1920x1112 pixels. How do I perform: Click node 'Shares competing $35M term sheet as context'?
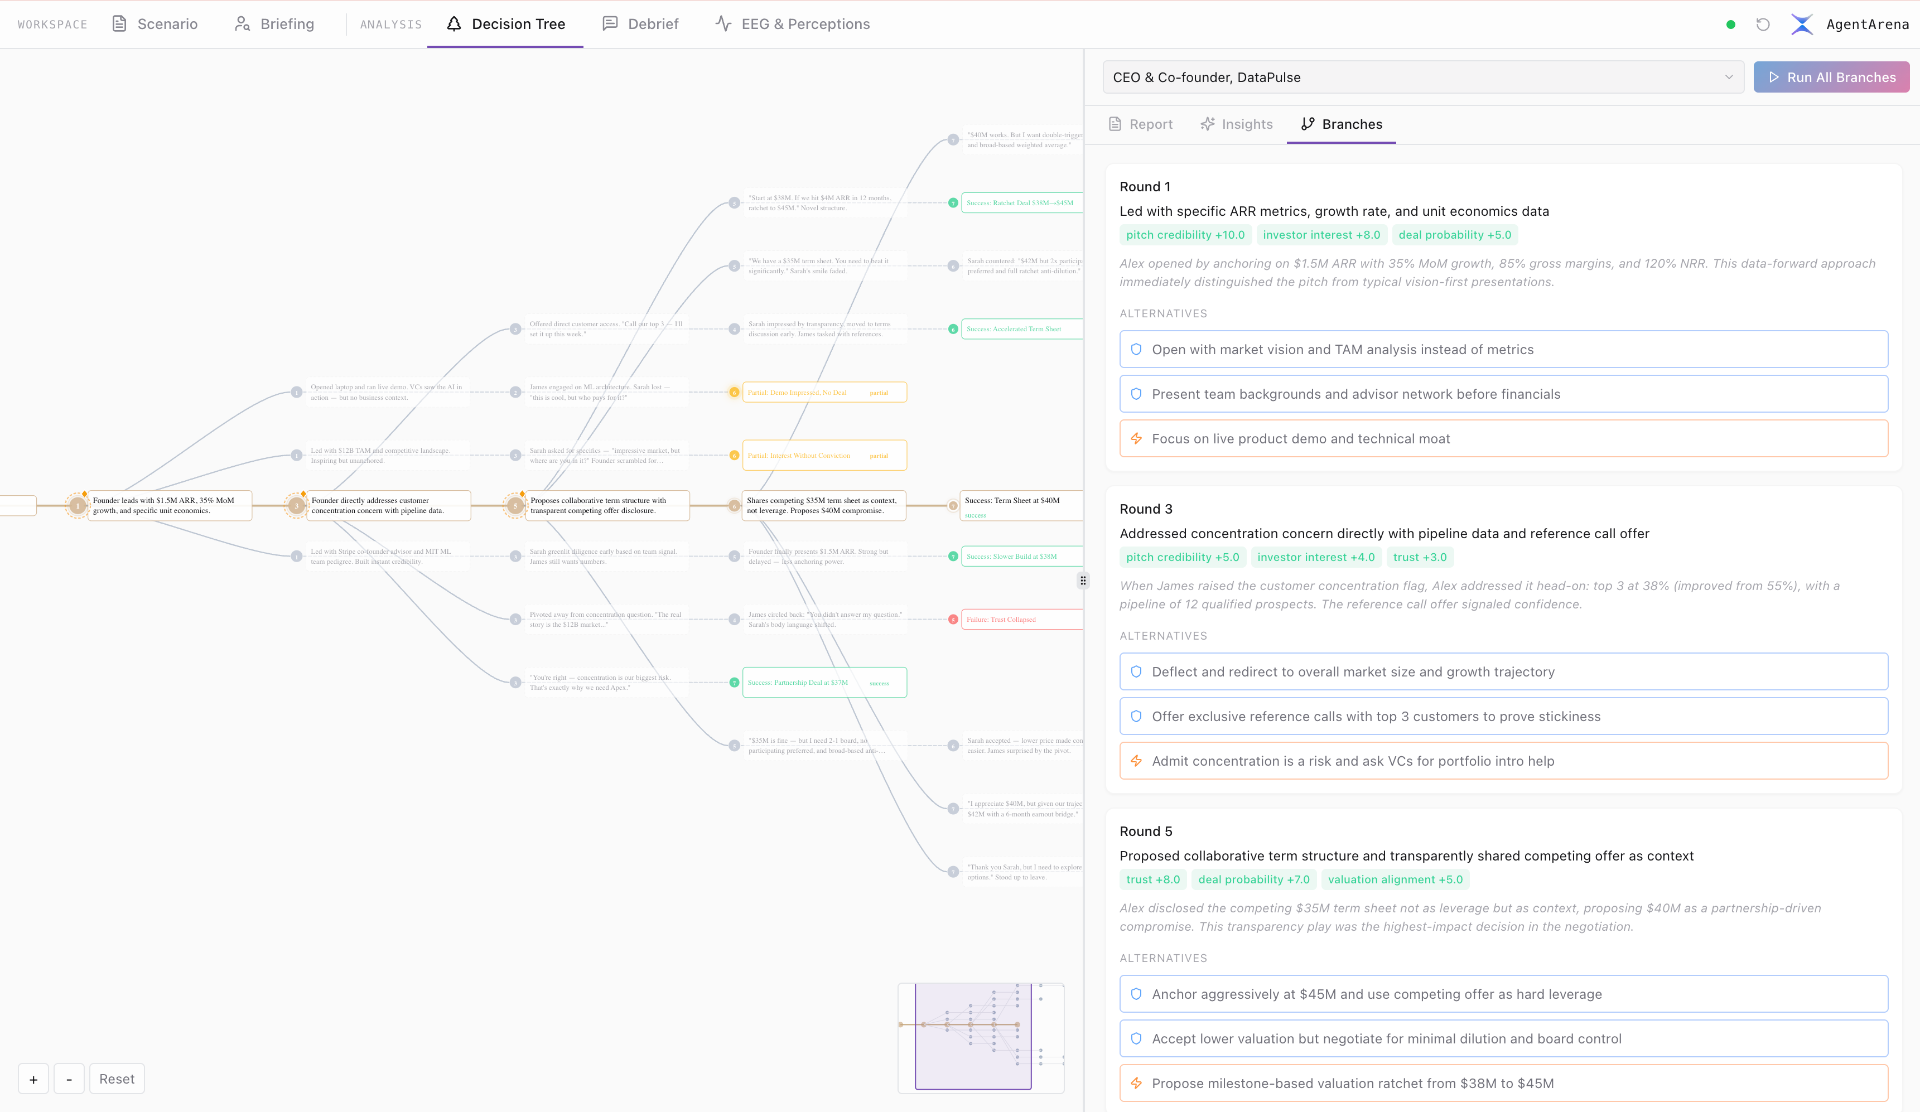click(x=825, y=505)
